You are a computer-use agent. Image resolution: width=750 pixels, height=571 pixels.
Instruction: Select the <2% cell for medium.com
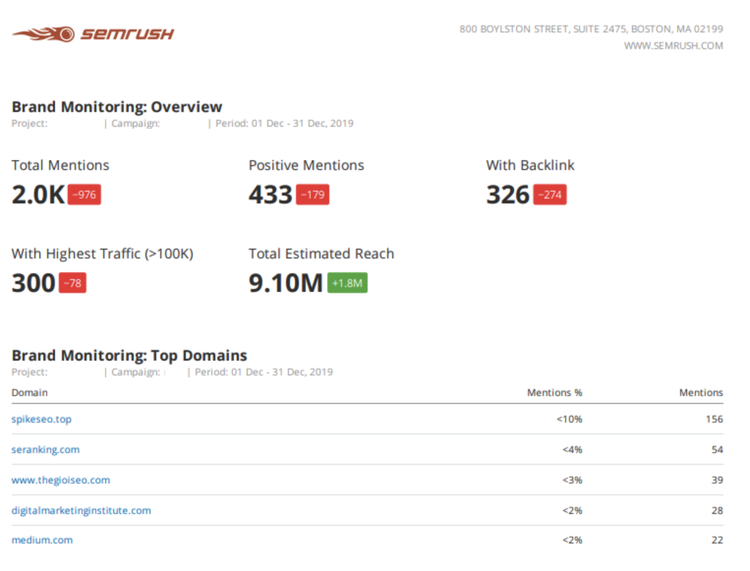click(572, 540)
